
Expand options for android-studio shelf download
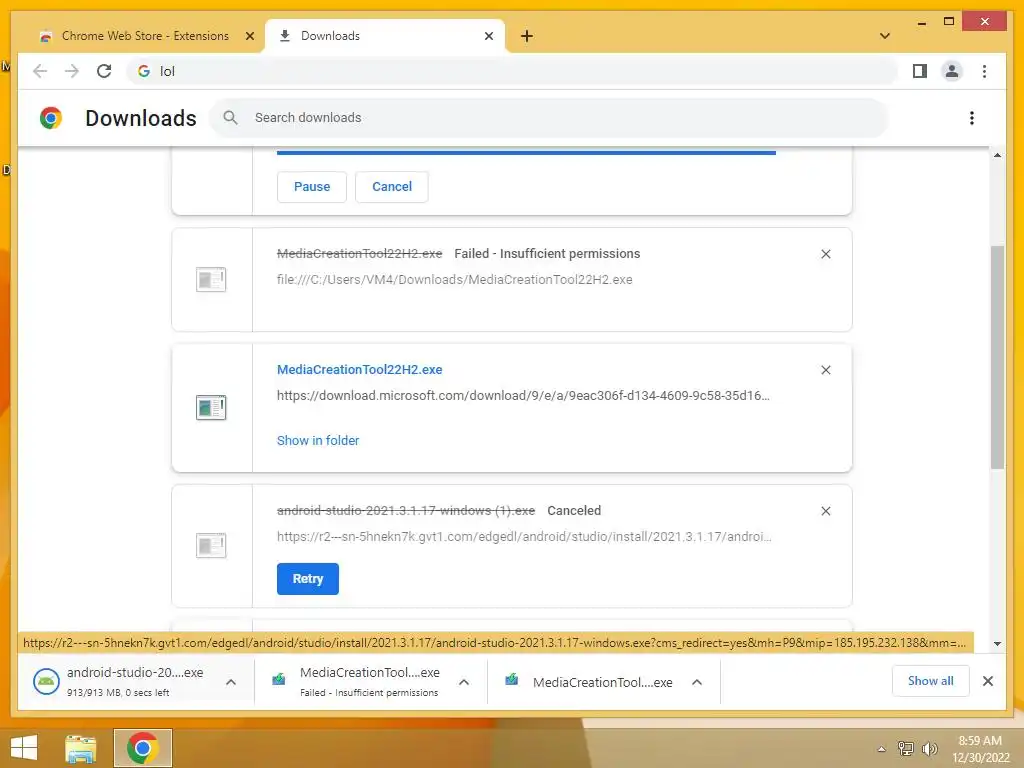[x=231, y=682]
